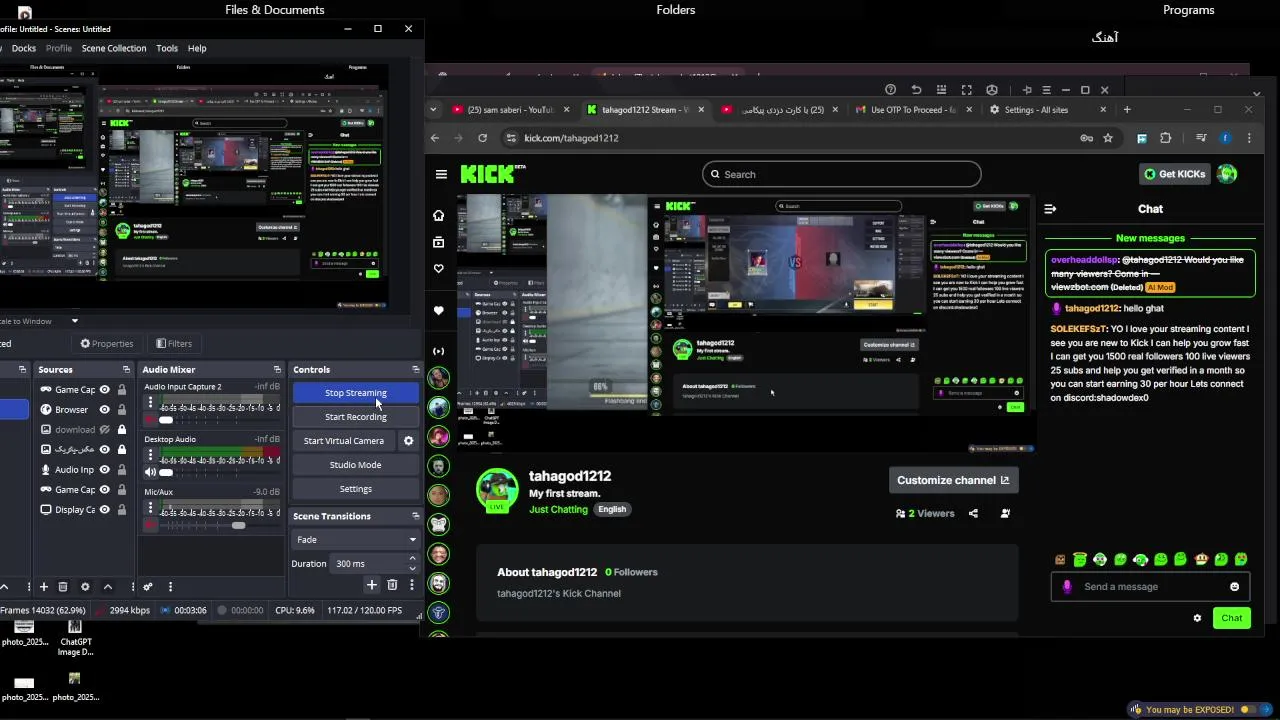1280x720 pixels.
Task: Click Get KICKs button
Action: coord(1174,174)
